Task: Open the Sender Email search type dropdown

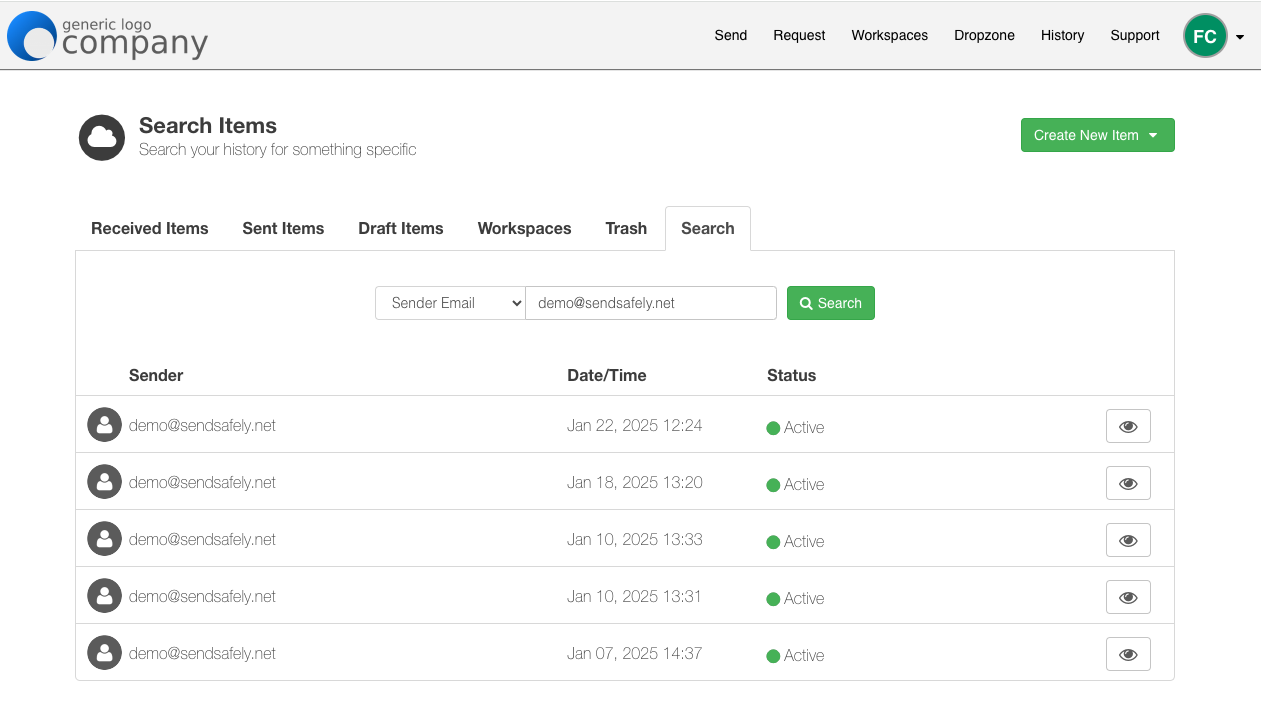Action: (x=450, y=303)
